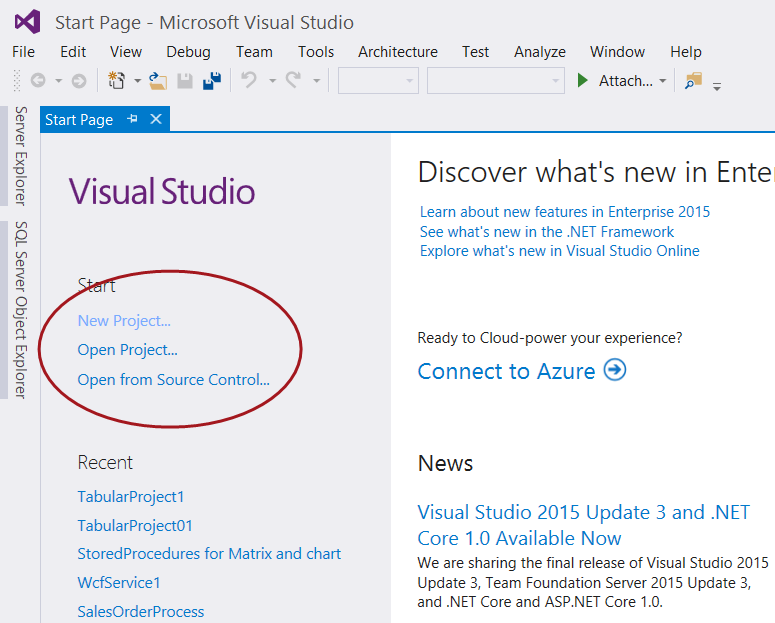Screen dimensions: 775x623
Task: Click the Undo arrow icon
Action: click(x=249, y=79)
